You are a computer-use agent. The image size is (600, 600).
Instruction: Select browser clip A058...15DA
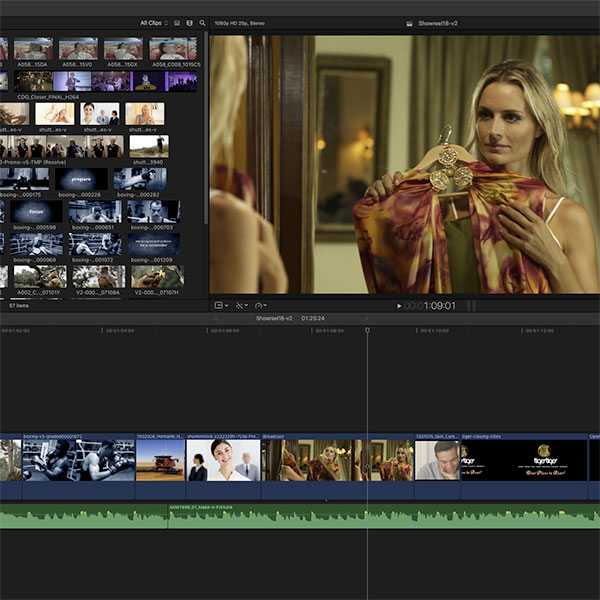pyautogui.click(x=33, y=49)
